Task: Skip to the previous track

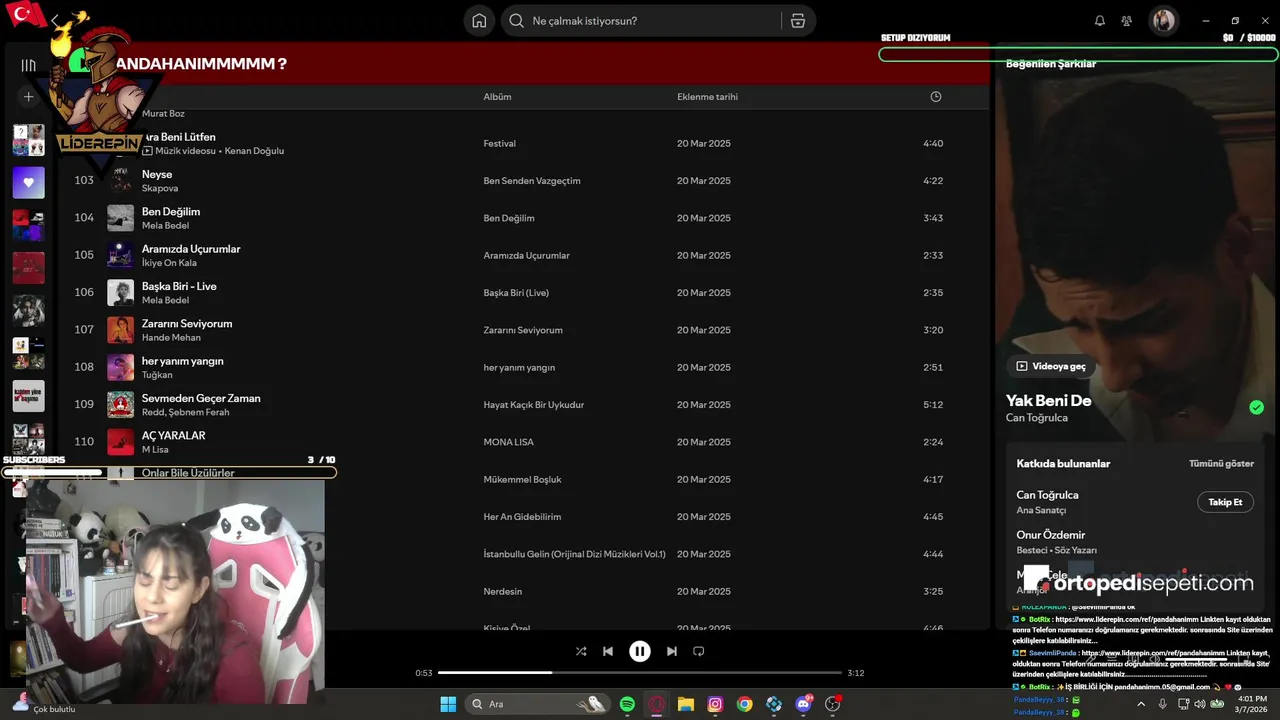Action: coord(608,651)
